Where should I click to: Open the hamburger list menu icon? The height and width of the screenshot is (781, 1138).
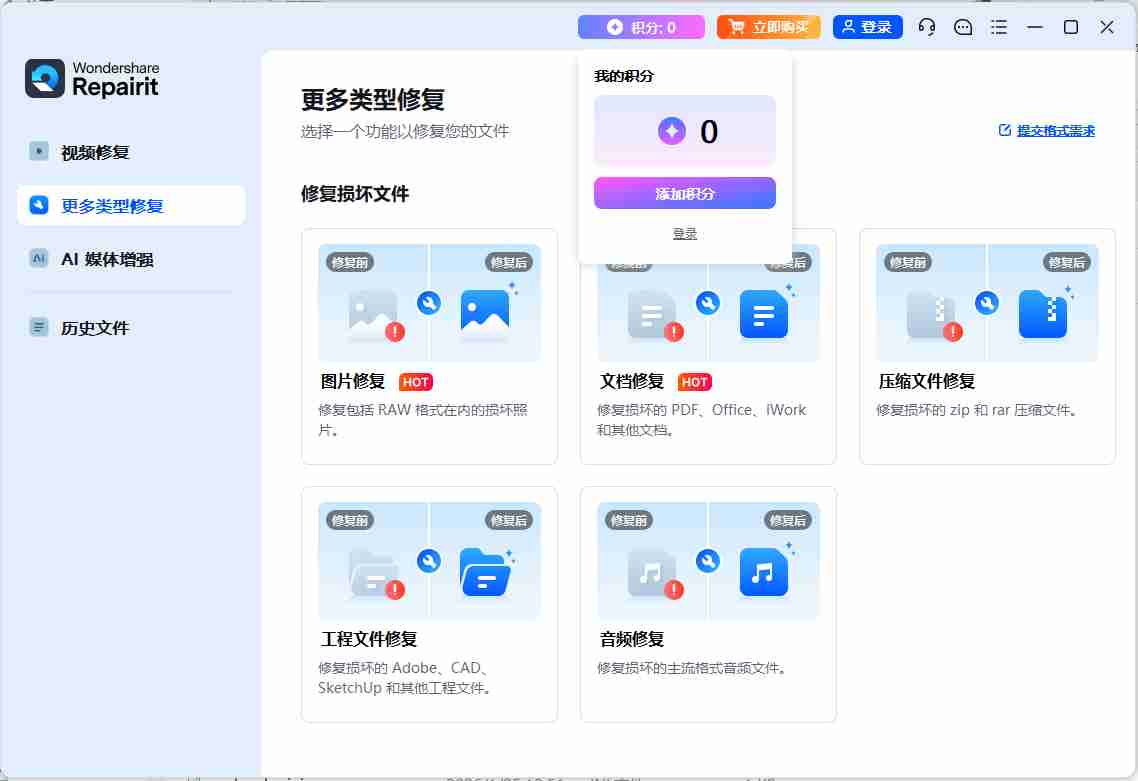point(998,27)
